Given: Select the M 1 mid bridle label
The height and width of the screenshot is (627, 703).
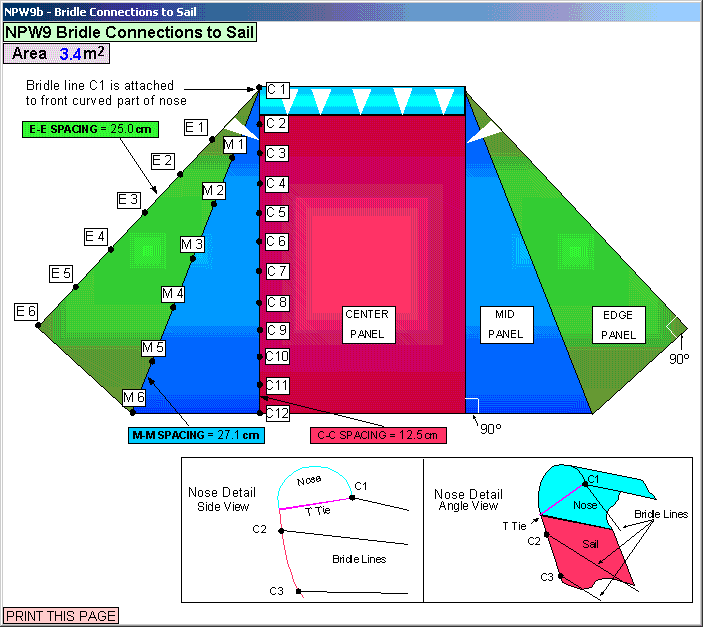Looking at the screenshot, I should 234,145.
